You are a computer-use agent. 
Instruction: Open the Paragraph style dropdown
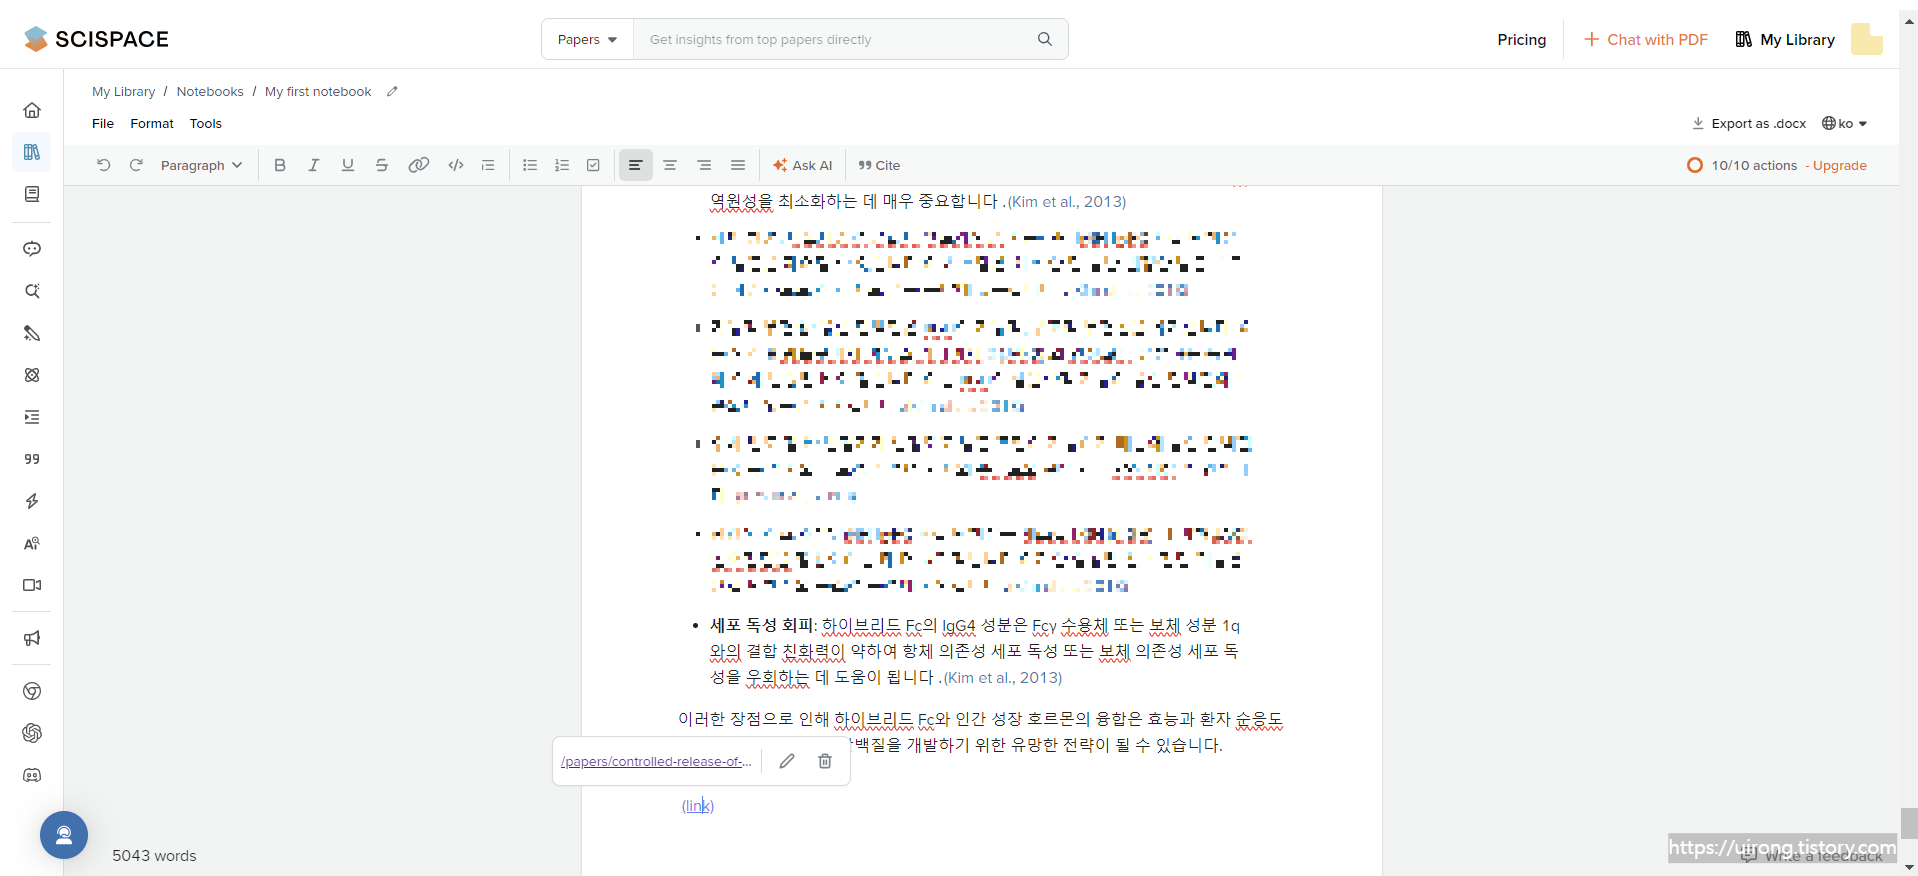(x=201, y=165)
